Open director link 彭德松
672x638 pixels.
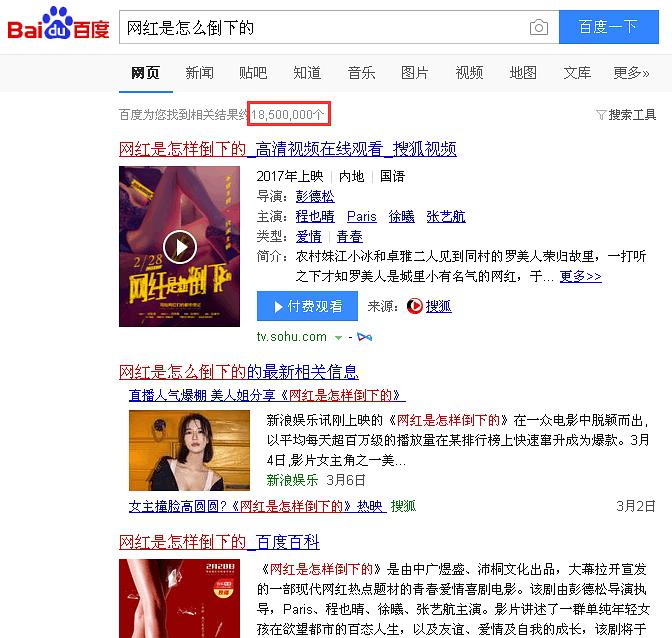click(315, 196)
